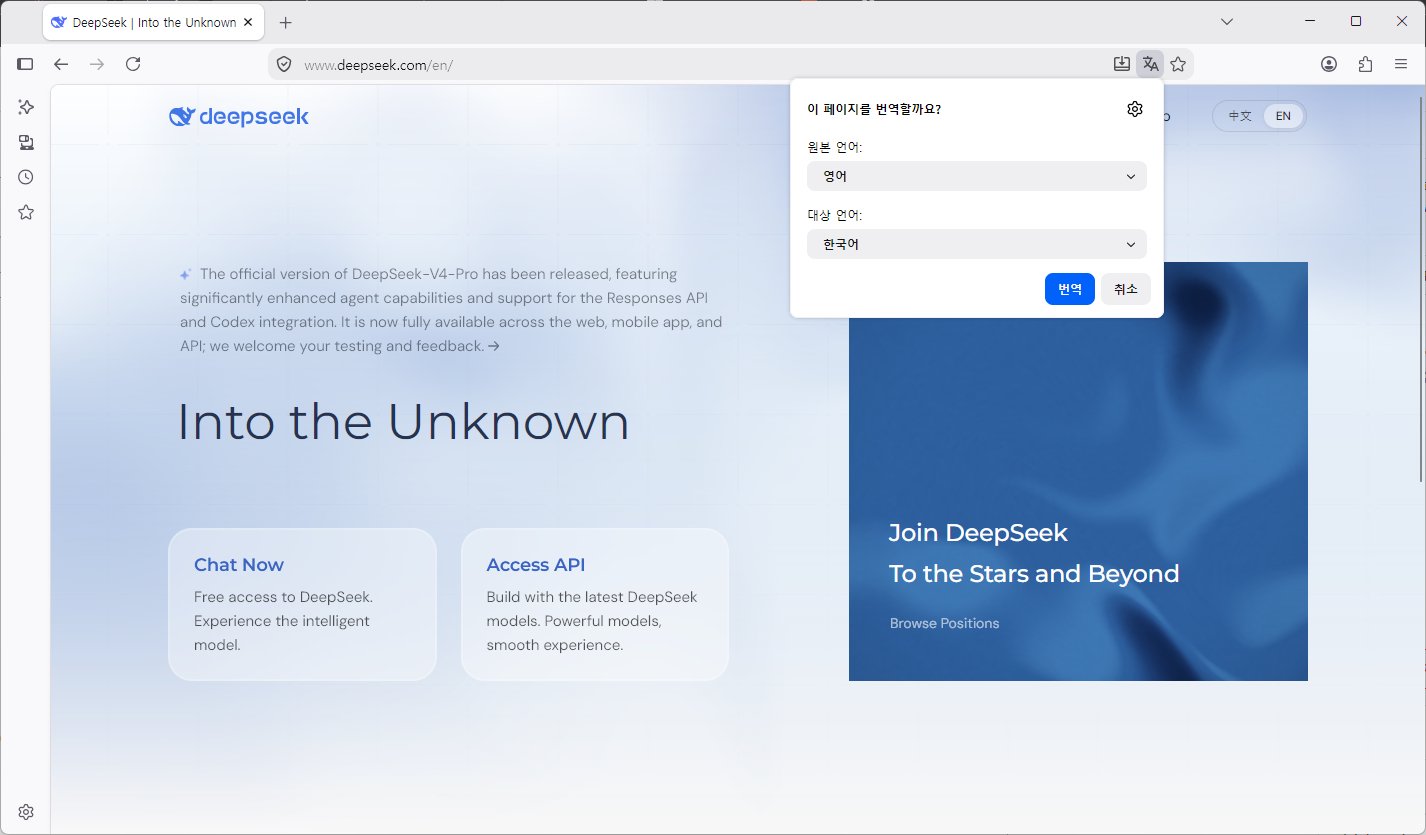Reload the current page
This screenshot has width=1426, height=835.
133,64
